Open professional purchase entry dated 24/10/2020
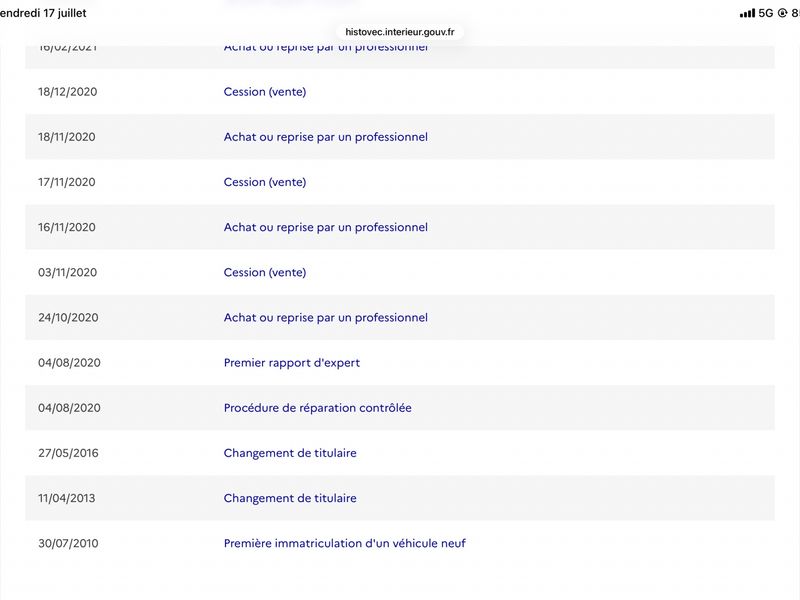The height and width of the screenshot is (600, 800). coord(326,317)
